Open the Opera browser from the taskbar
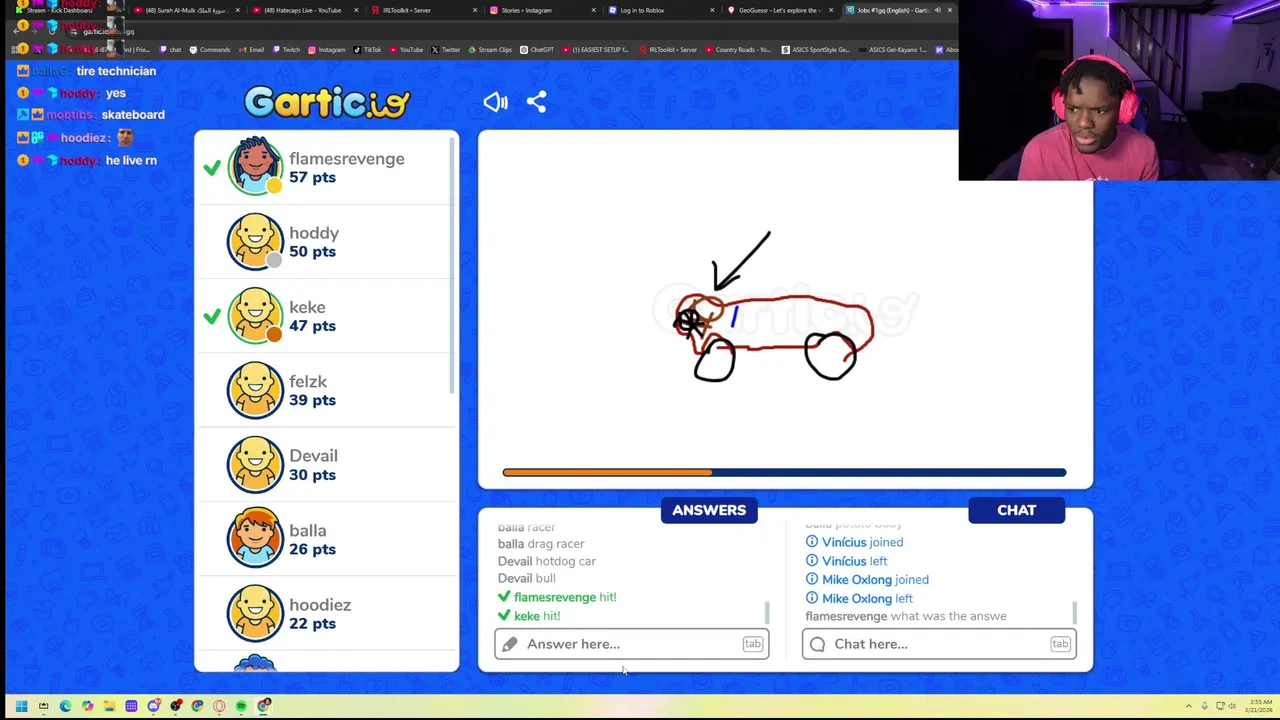 [219, 706]
